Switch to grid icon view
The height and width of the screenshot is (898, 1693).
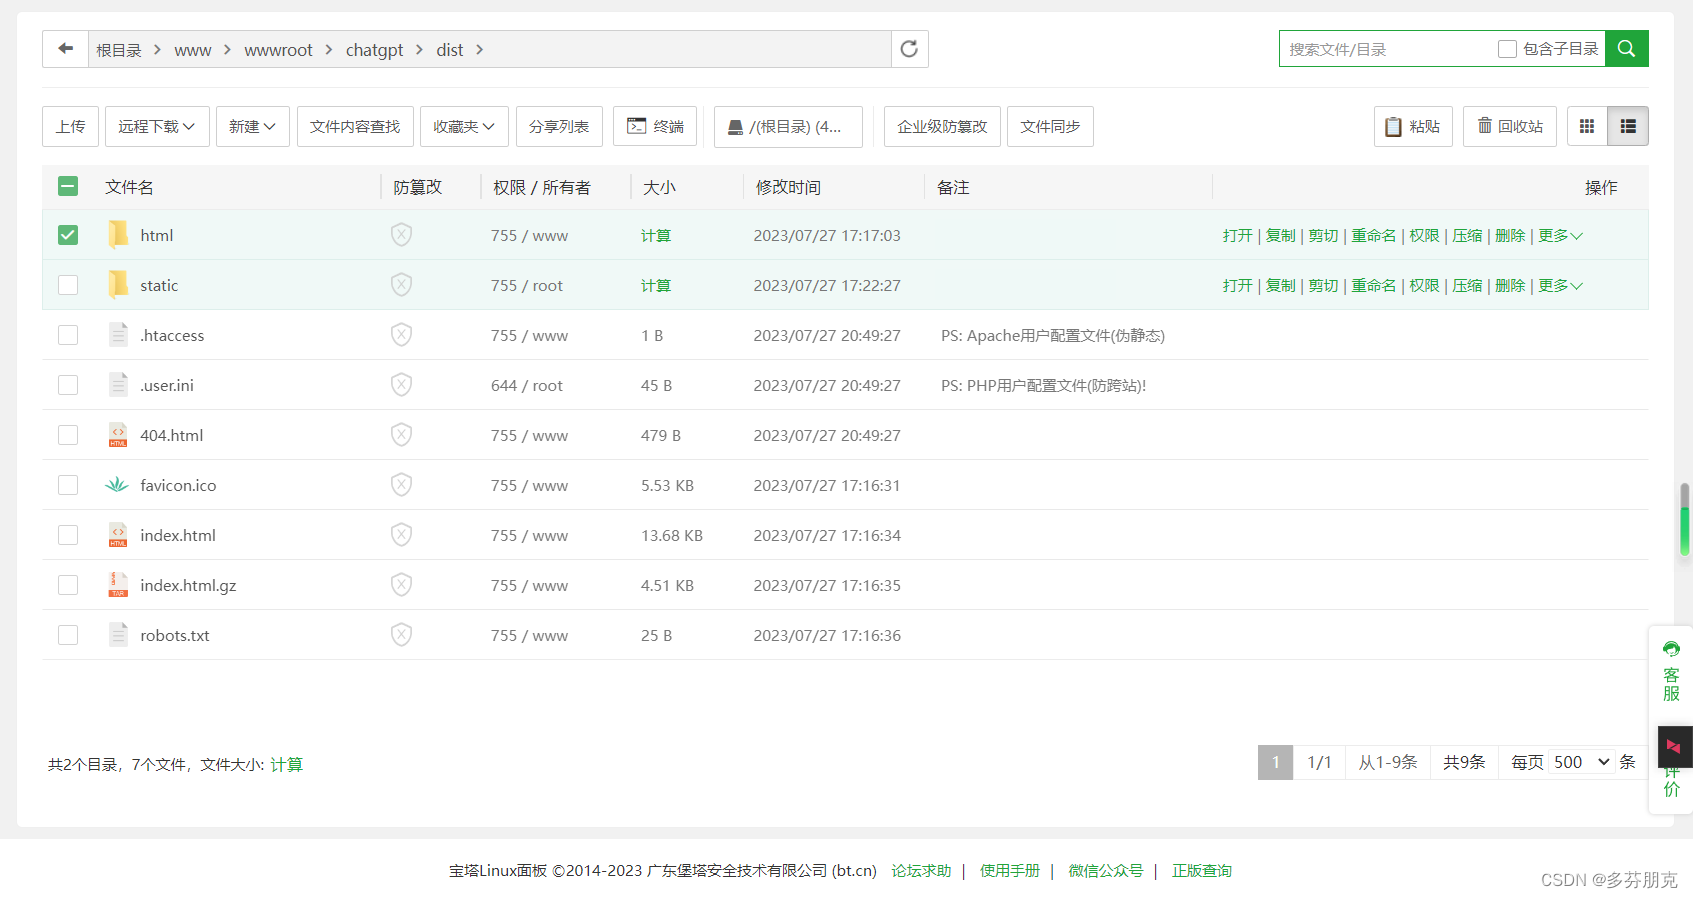1587,126
